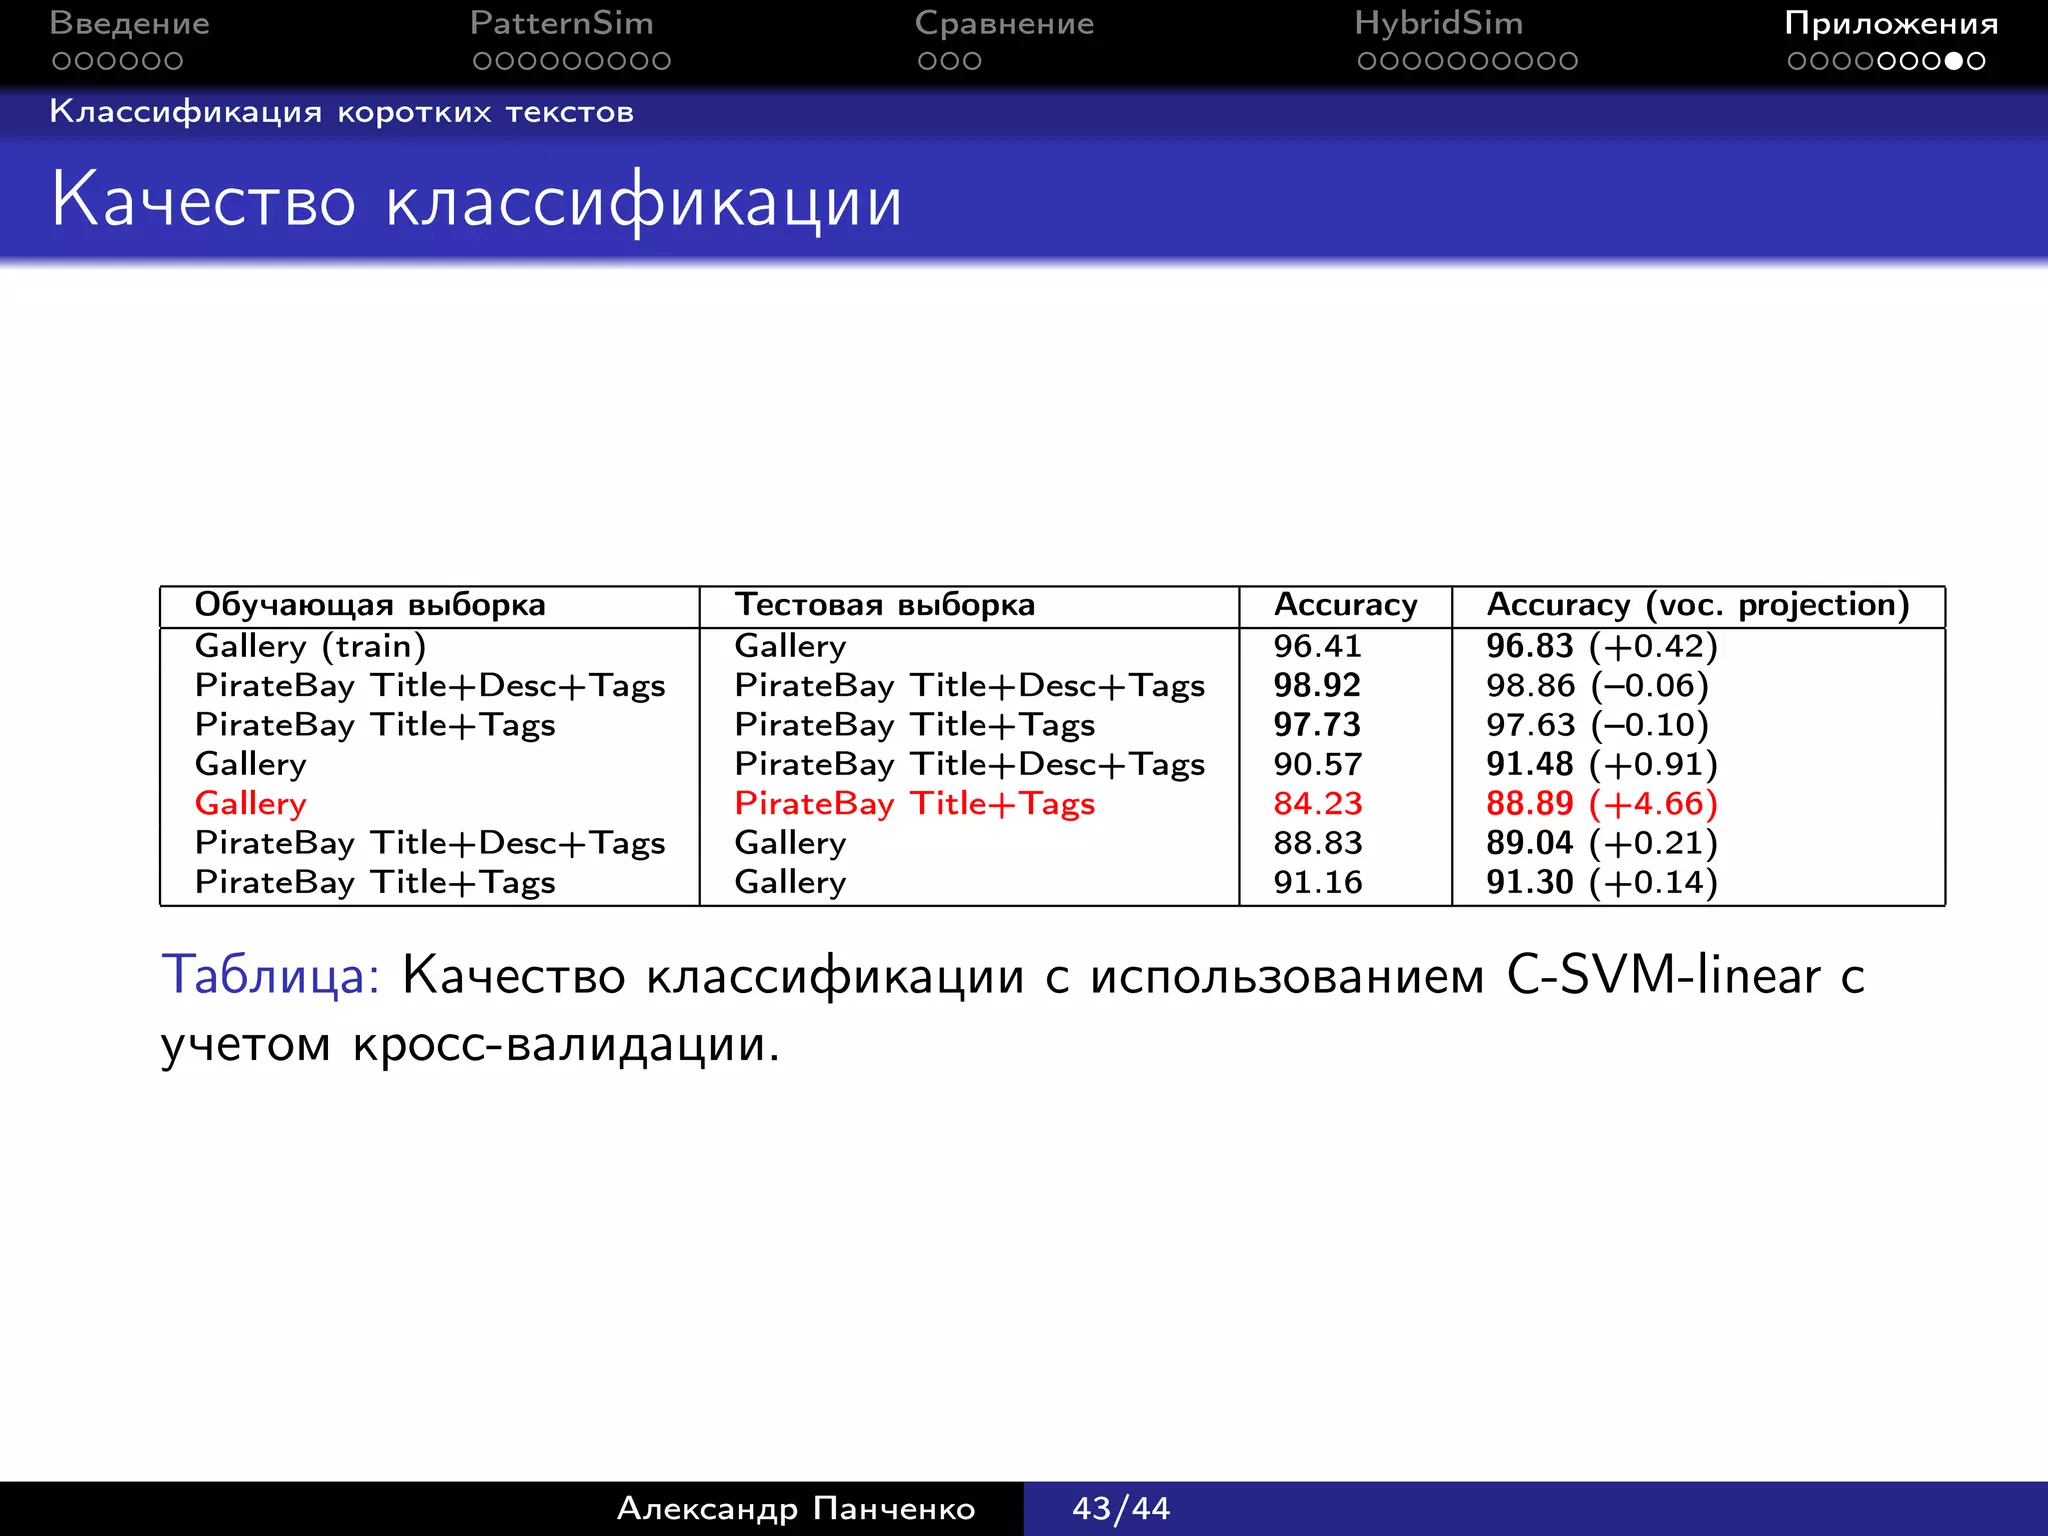Jump to the PatternSim section
This screenshot has width=2048, height=1536.
click(x=561, y=23)
